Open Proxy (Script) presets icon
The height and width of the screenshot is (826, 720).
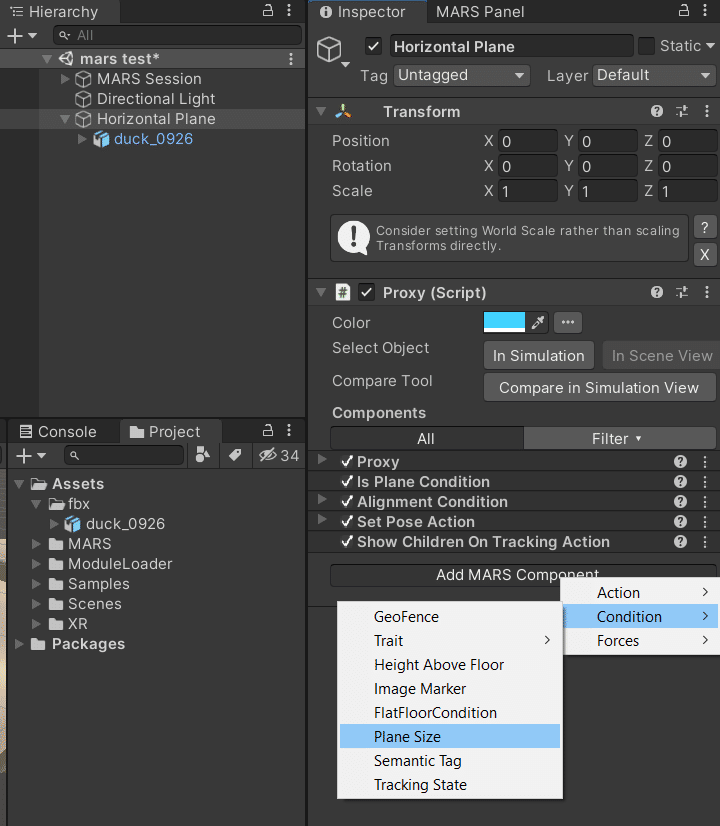click(682, 292)
